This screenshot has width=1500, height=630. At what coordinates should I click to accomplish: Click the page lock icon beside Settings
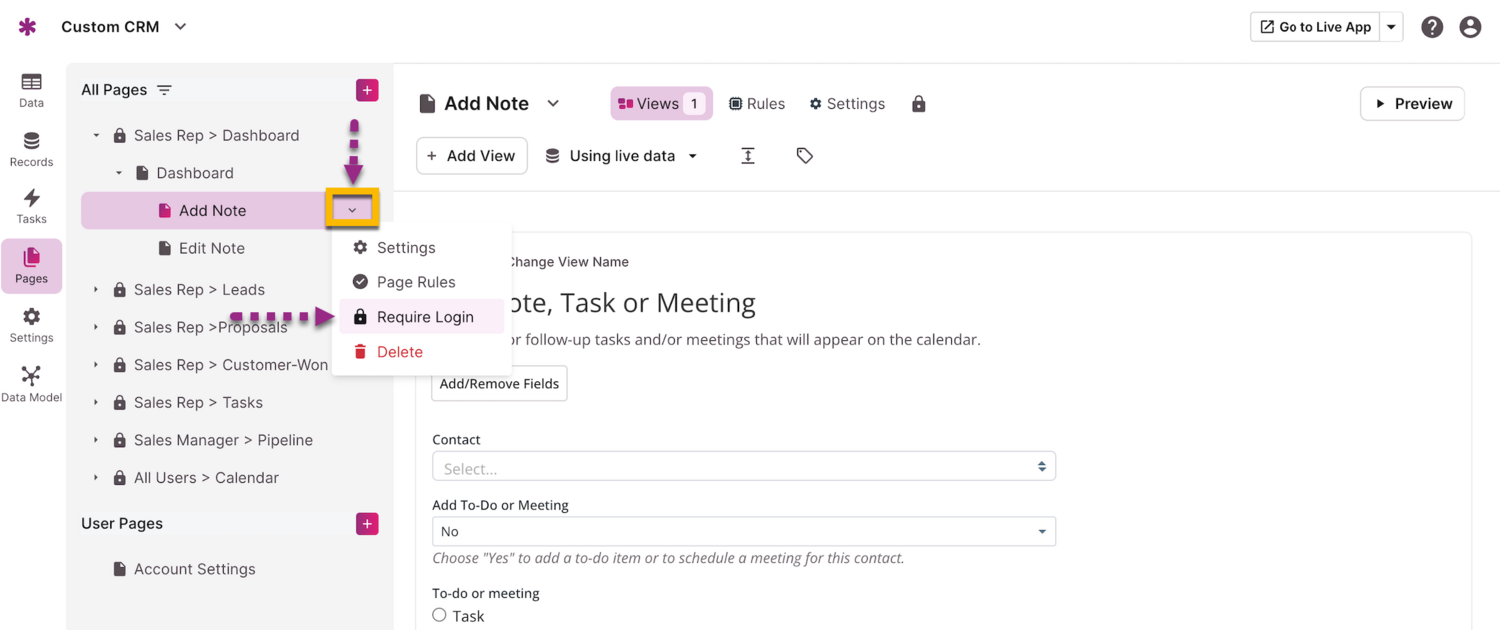pyautogui.click(x=918, y=104)
